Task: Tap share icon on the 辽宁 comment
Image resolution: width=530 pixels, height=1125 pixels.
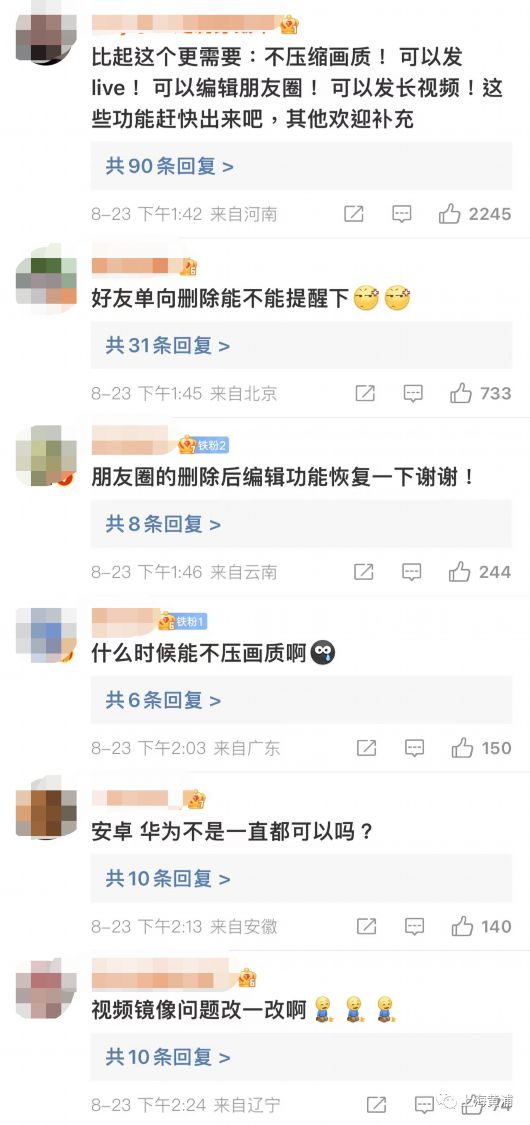Action: click(x=377, y=1104)
